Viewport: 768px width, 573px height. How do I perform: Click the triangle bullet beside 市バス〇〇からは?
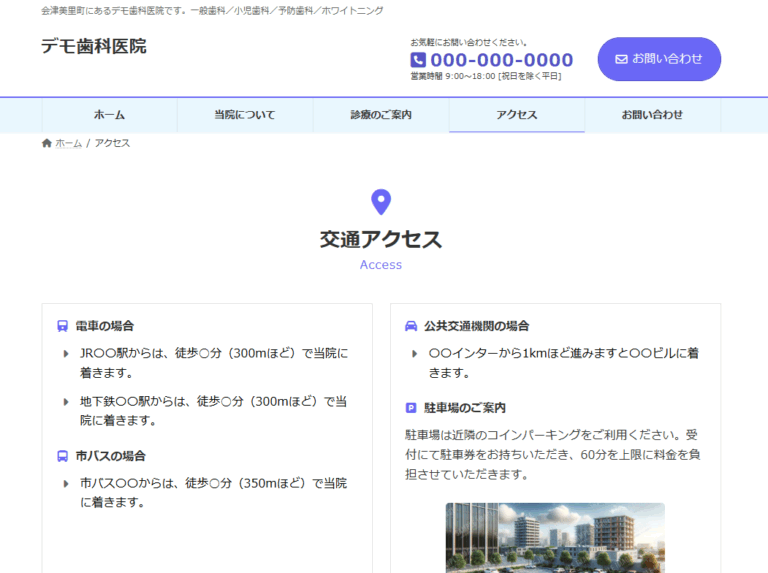66,483
